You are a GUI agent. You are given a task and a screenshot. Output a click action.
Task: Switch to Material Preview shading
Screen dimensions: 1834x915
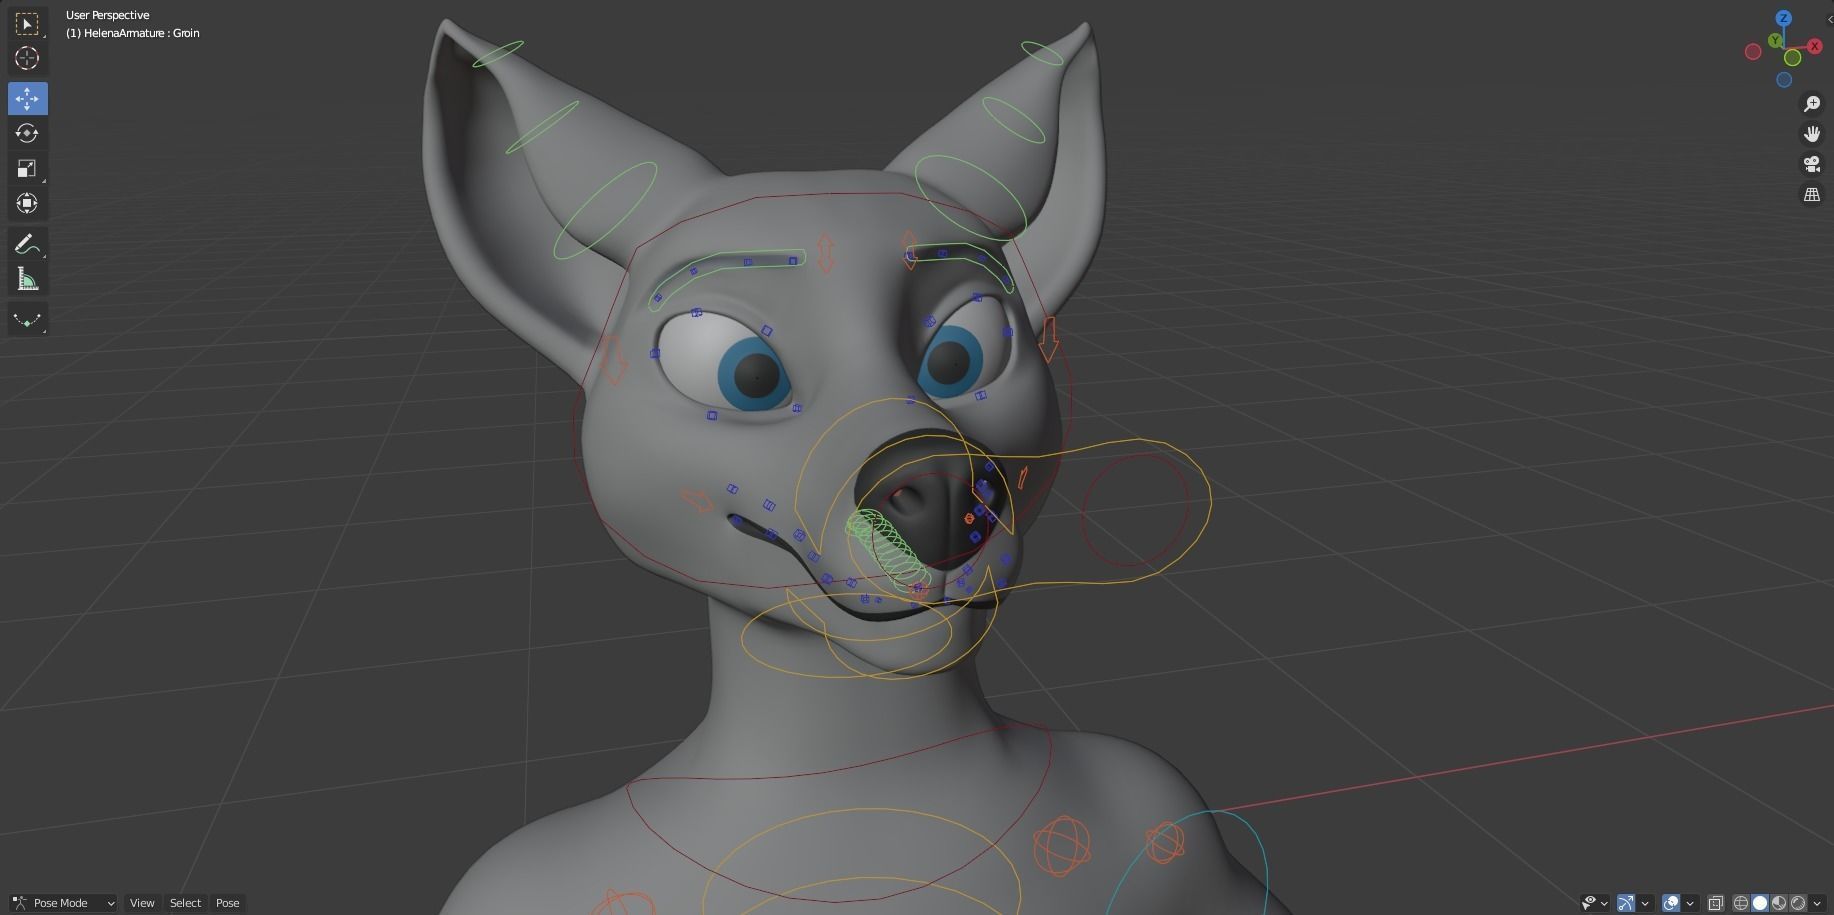pyautogui.click(x=1779, y=903)
